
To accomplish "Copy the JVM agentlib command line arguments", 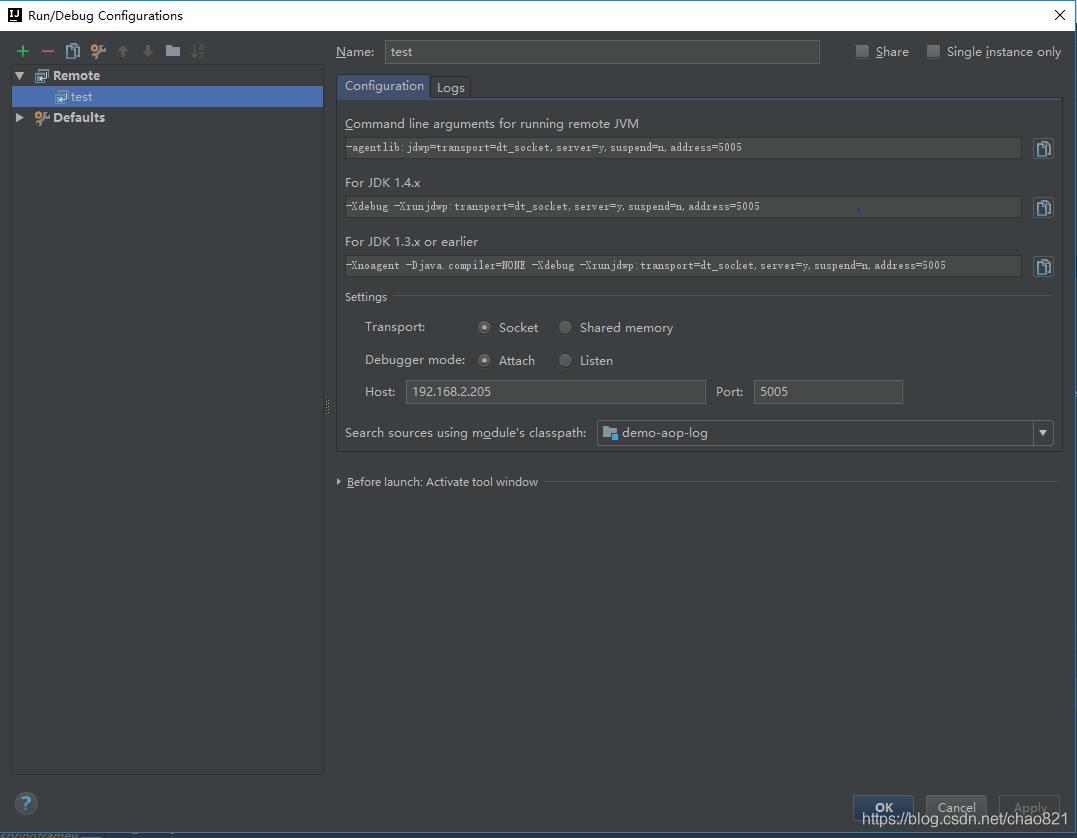I will (x=1043, y=149).
